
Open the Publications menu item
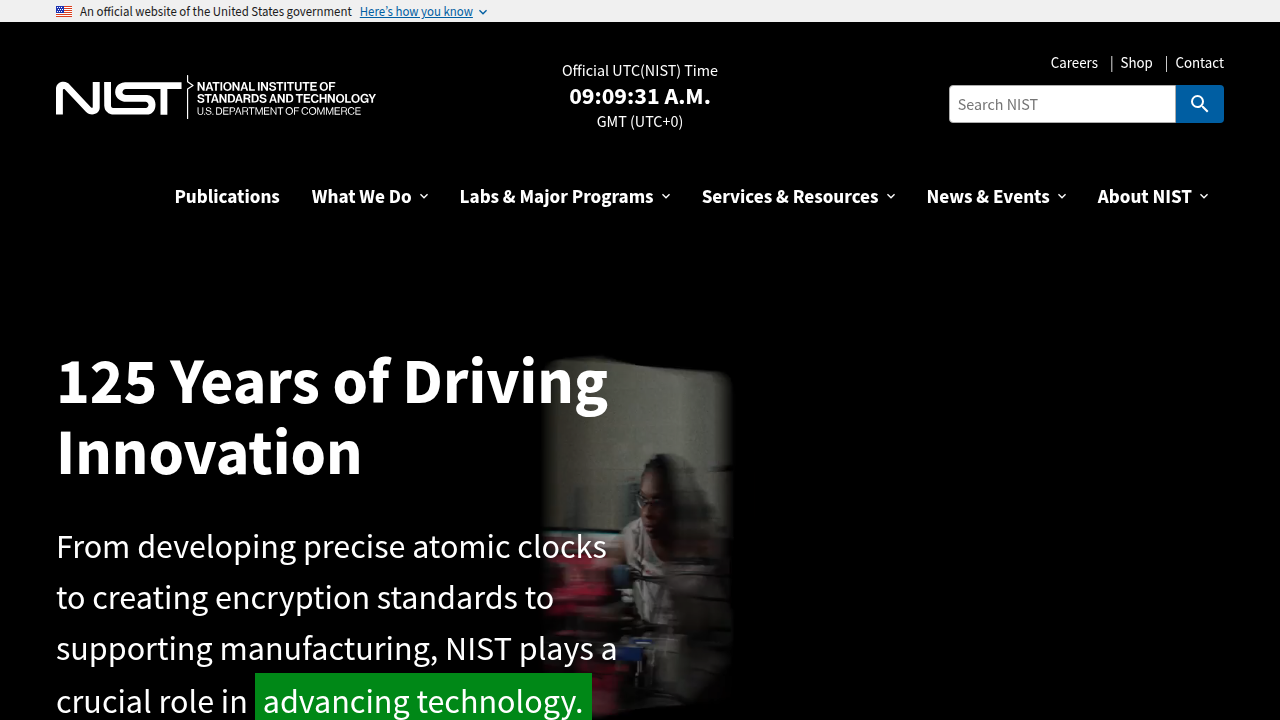(x=227, y=196)
